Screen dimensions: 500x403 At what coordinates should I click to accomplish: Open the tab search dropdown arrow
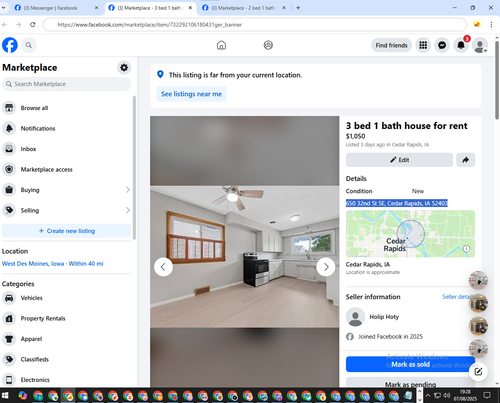point(4,8)
